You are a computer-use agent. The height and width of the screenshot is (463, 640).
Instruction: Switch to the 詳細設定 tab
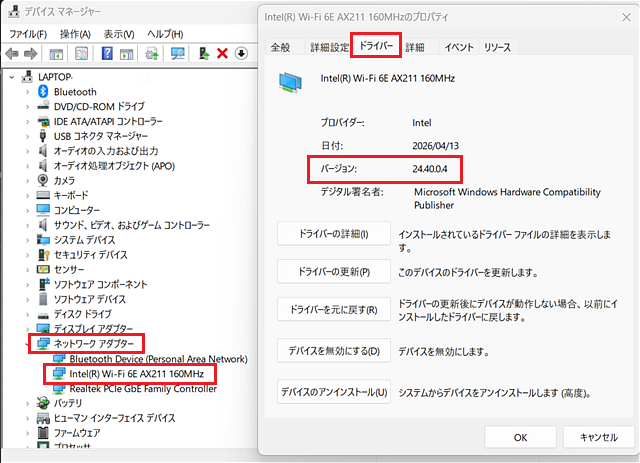click(329, 47)
